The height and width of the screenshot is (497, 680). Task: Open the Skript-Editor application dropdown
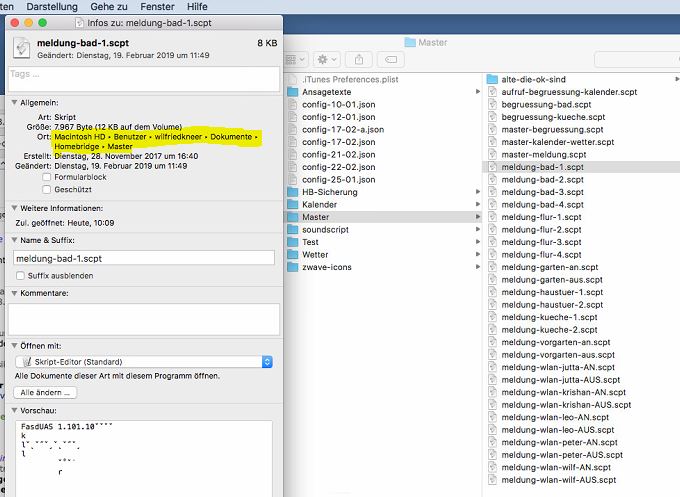[144, 361]
